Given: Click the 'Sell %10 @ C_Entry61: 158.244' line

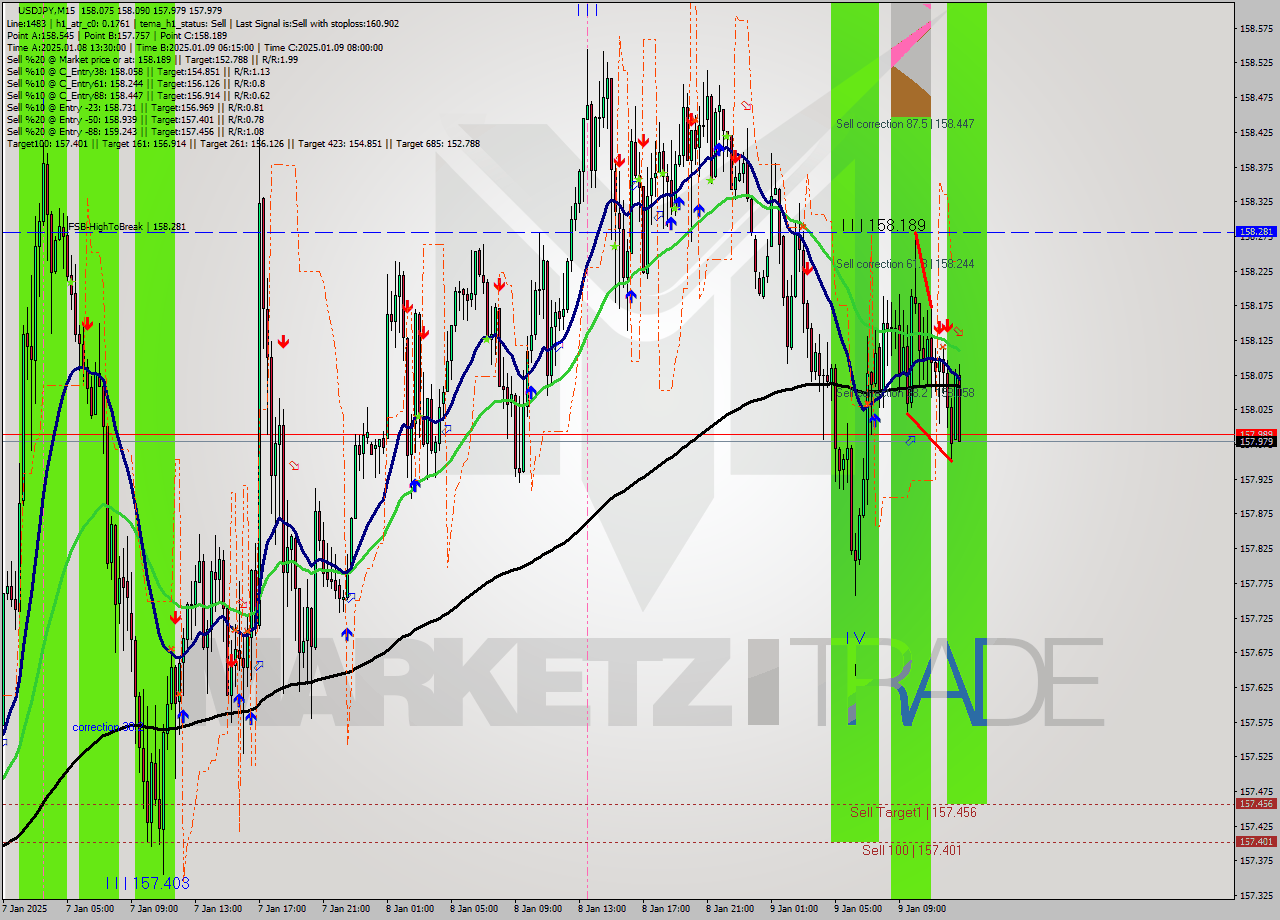Looking at the screenshot, I should coord(136,83).
